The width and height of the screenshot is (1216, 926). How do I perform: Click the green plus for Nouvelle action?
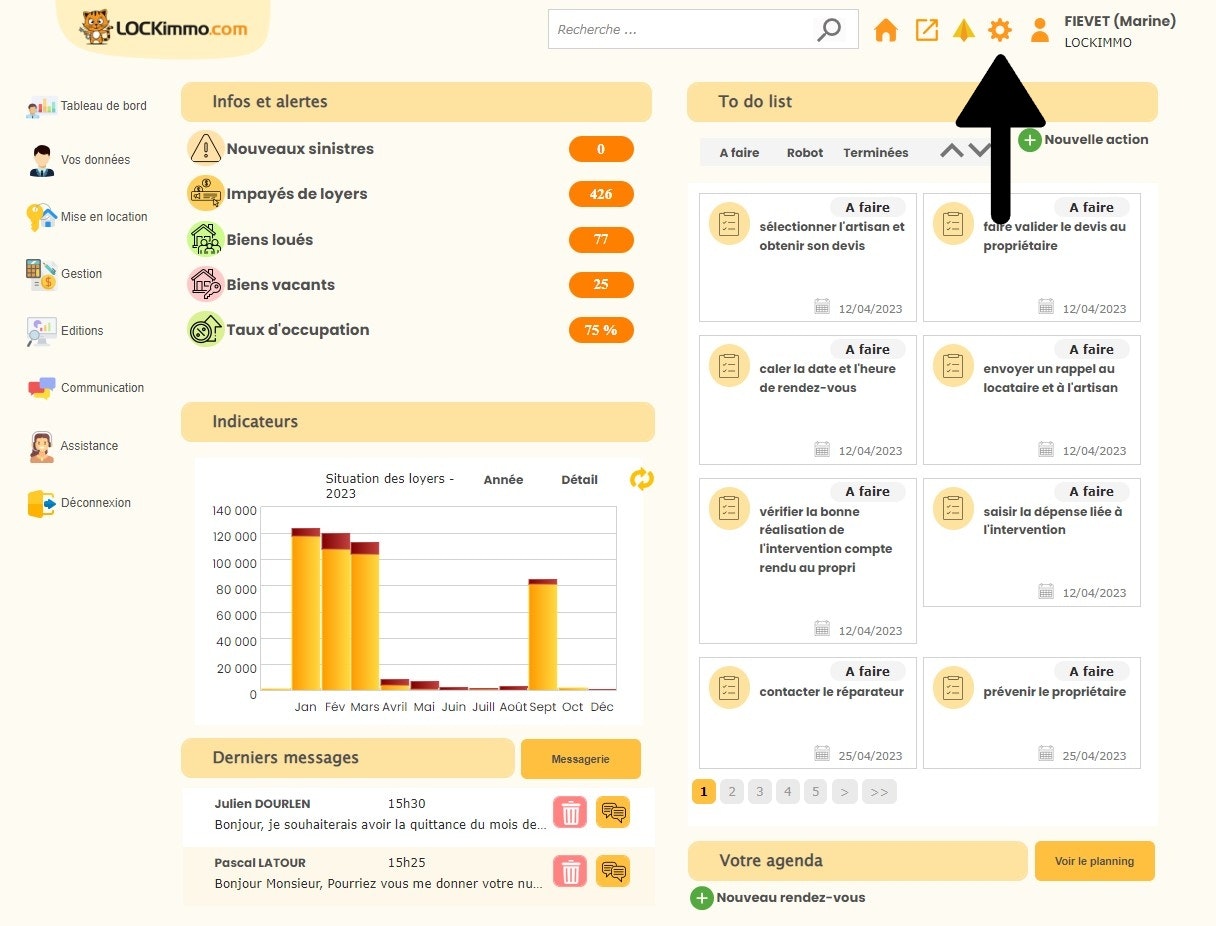[1029, 140]
